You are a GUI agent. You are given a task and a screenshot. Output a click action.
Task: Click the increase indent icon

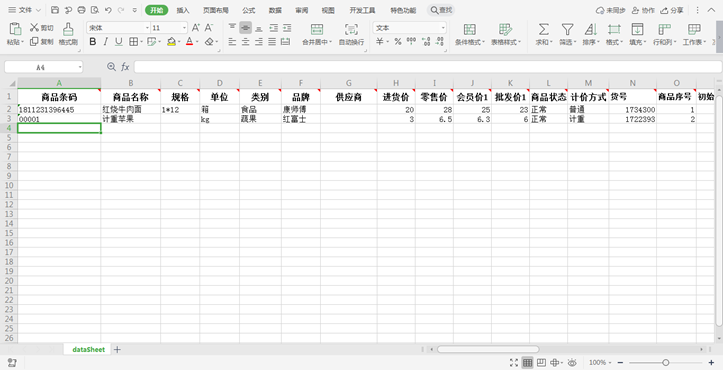tap(287, 28)
